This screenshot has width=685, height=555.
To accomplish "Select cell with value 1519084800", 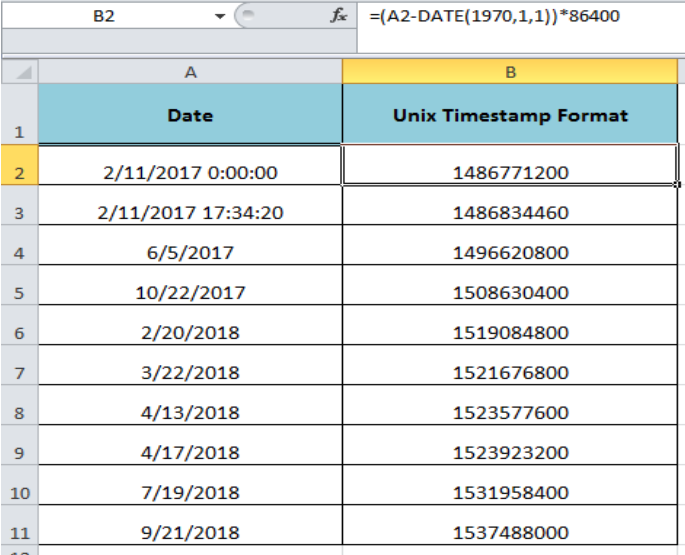I will pos(510,325).
